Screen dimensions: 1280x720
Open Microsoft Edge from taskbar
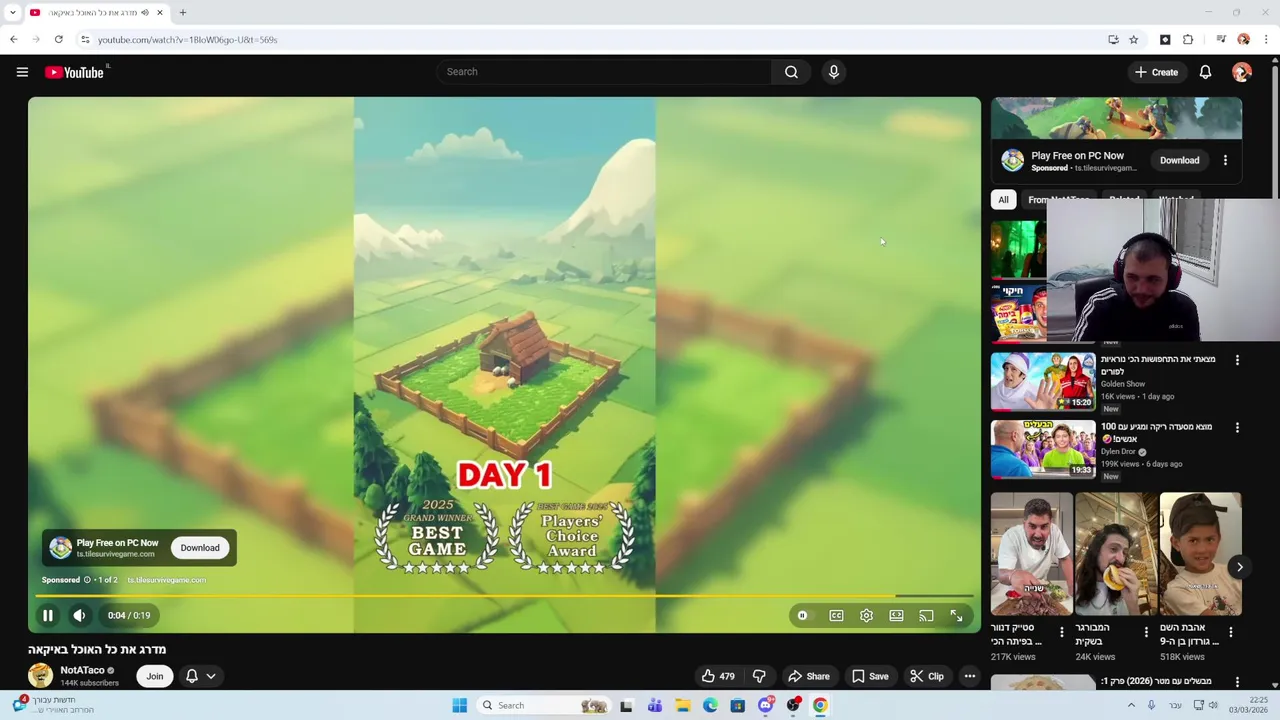(710, 705)
